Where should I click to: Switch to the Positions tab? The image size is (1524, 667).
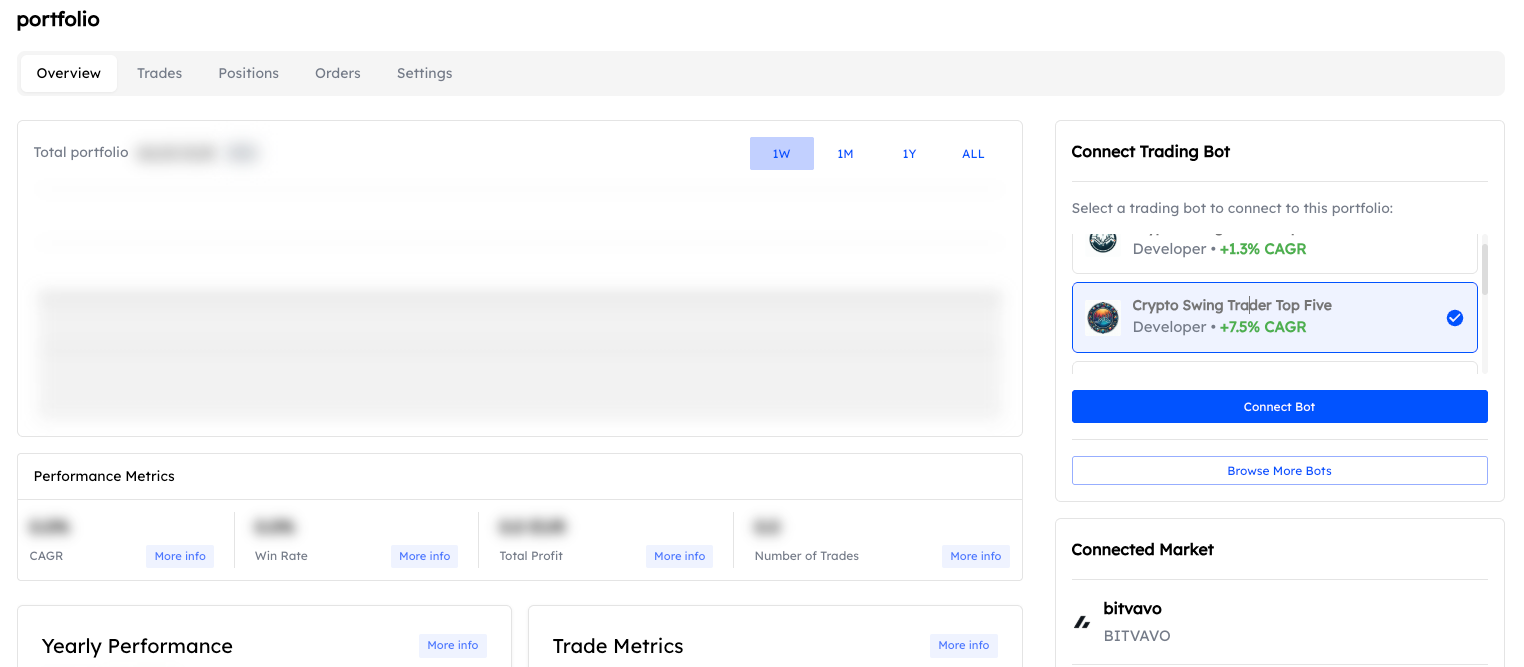[248, 72]
